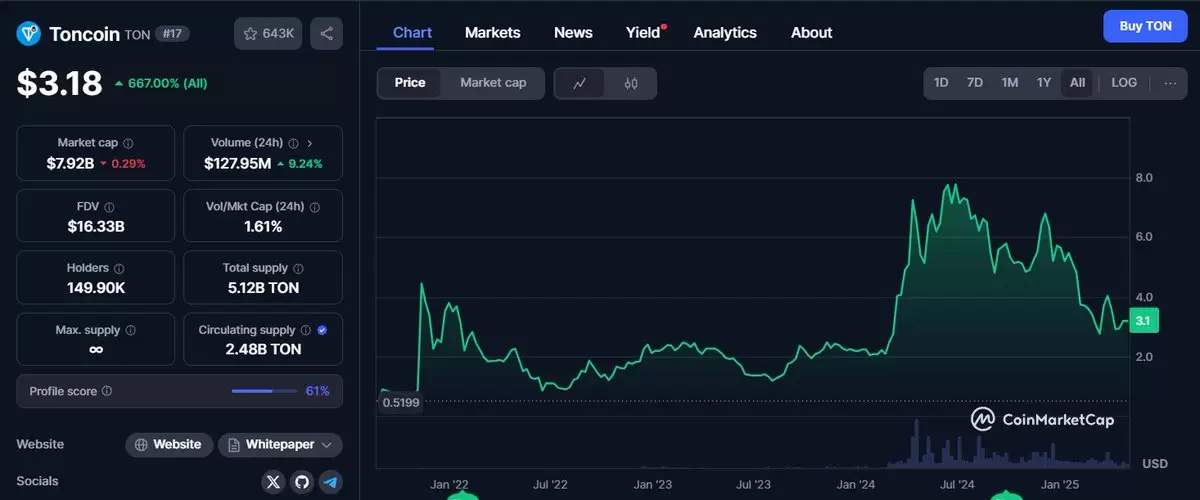Click the 149.90K holders value
The image size is (1200, 500).
click(96, 288)
